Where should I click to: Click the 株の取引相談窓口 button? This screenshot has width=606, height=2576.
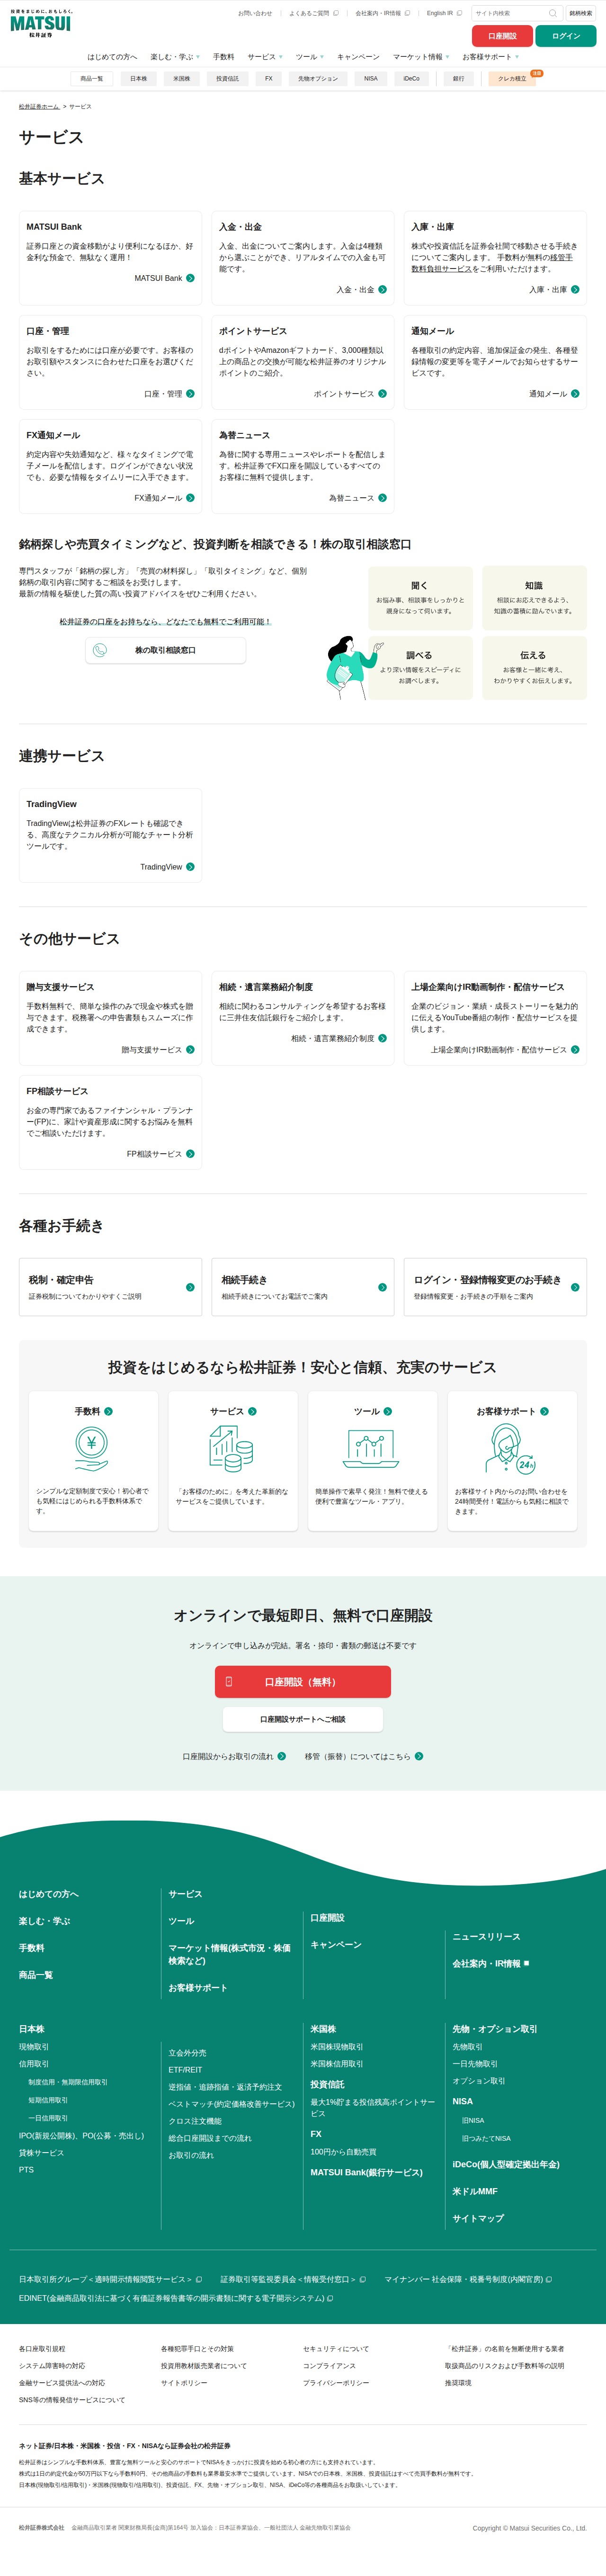coord(165,650)
